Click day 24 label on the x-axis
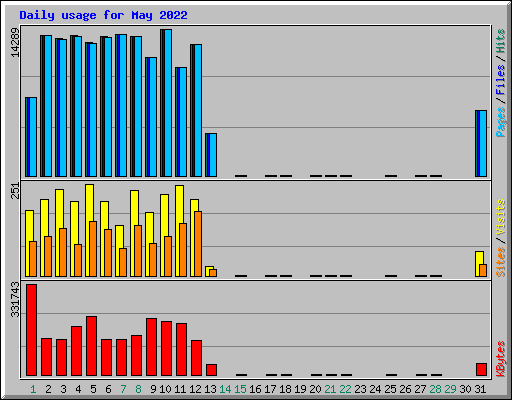This screenshot has width=512, height=400. tap(375, 389)
